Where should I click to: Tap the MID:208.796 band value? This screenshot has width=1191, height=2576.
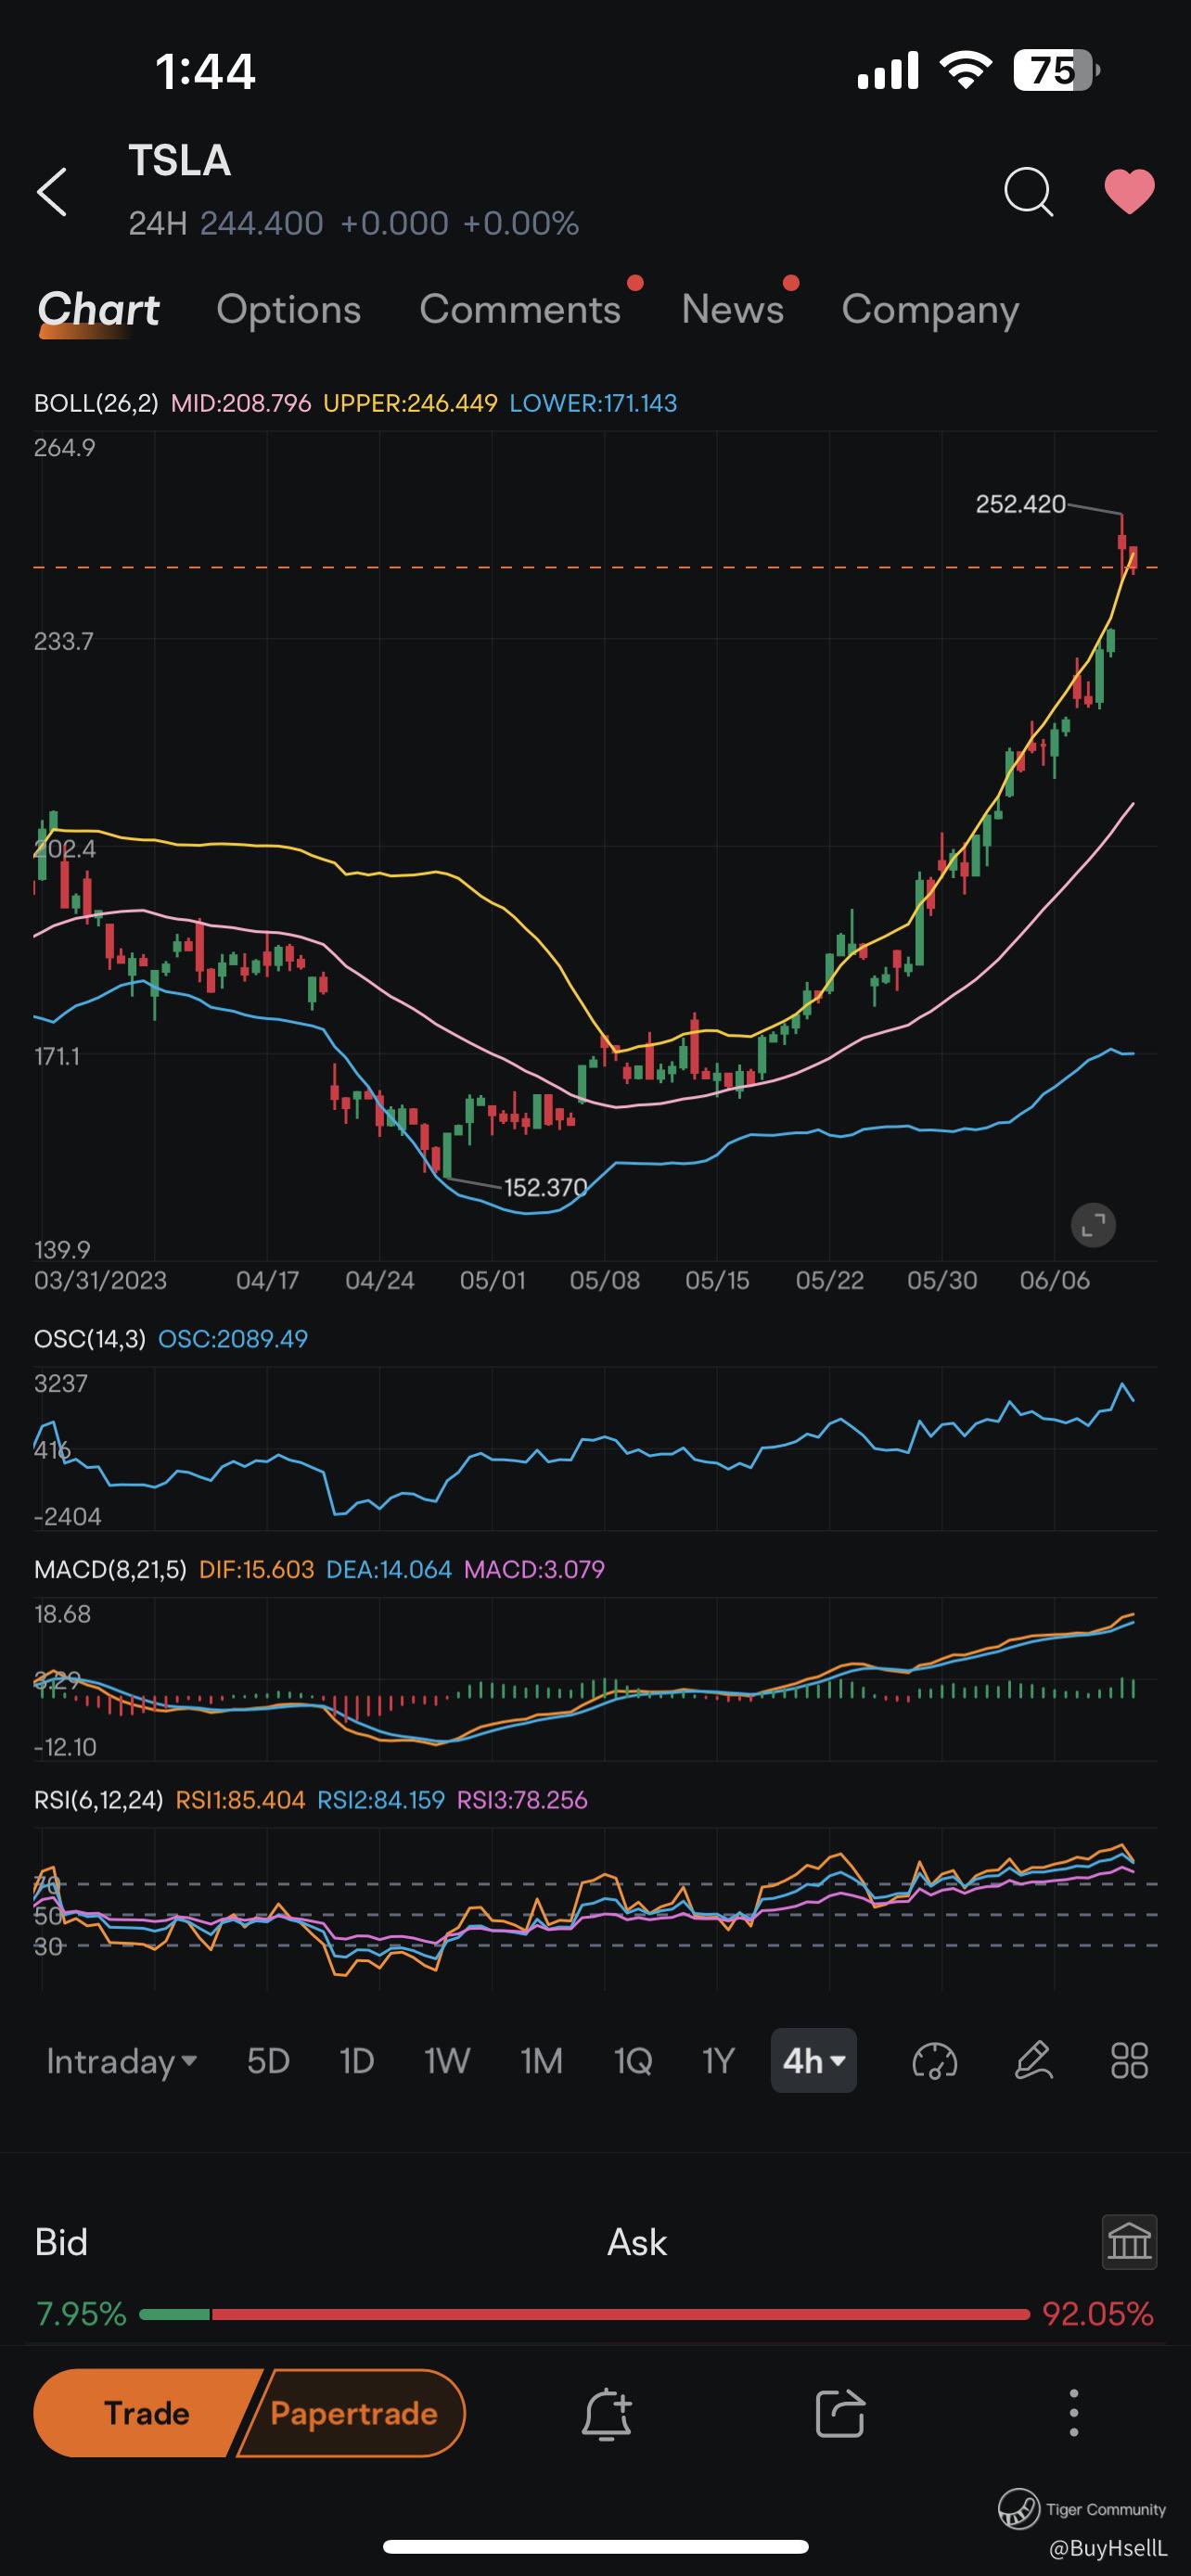point(241,403)
